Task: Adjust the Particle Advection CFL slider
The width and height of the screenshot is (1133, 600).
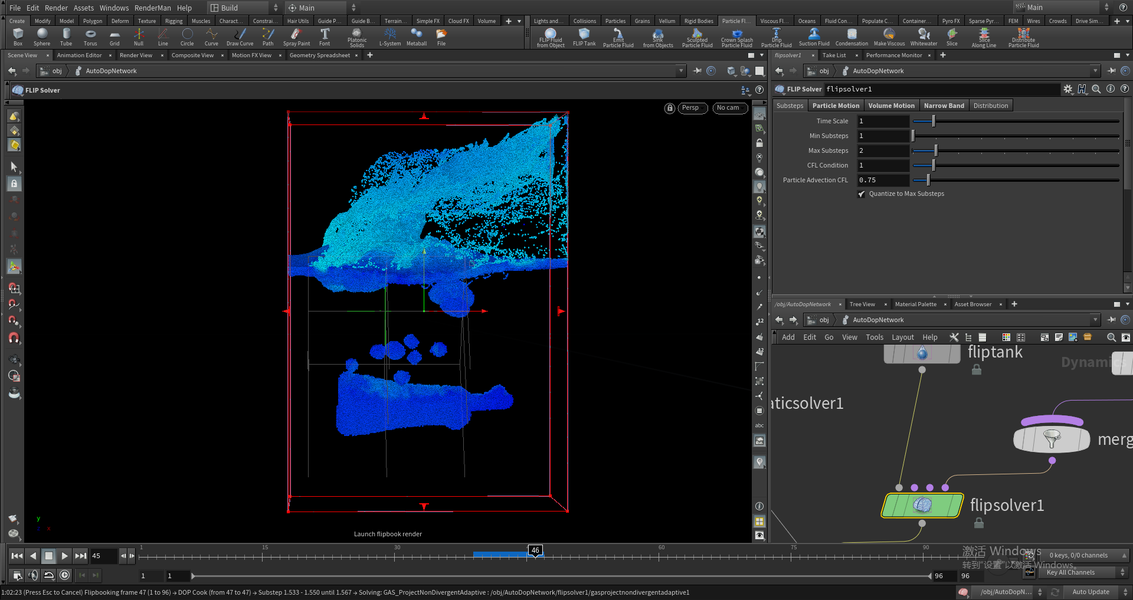Action: pos(1016,180)
